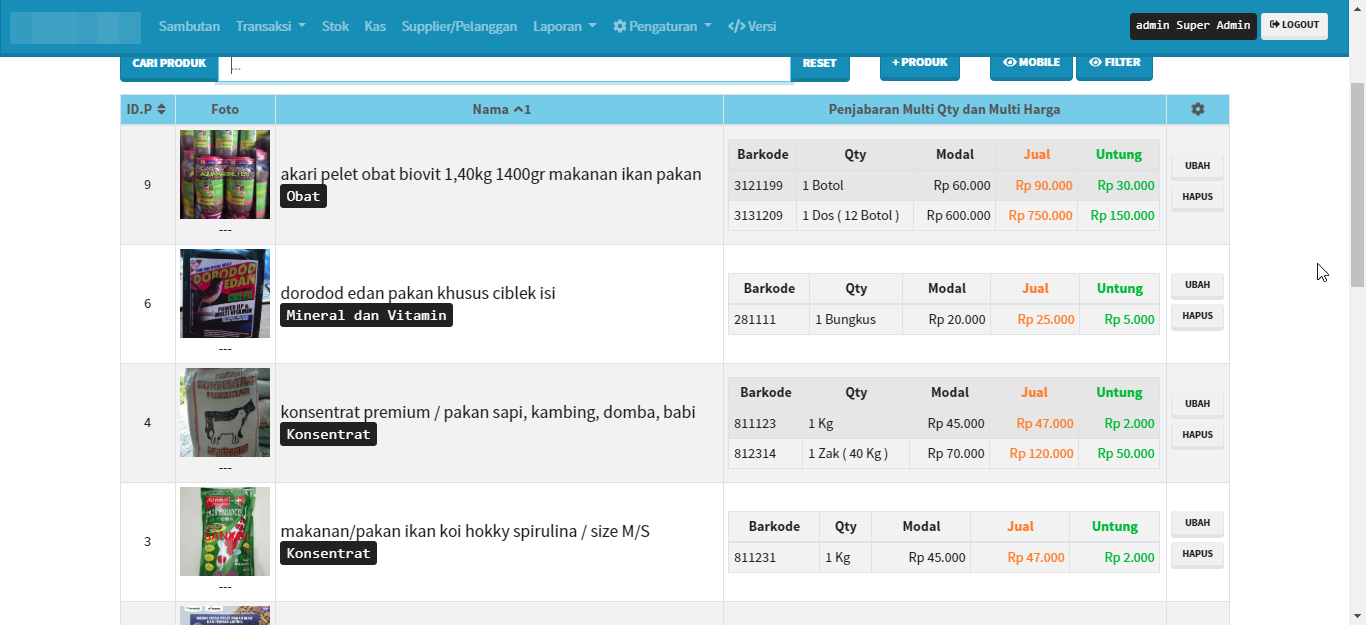Click the gear icon in table header
Screen dimensions: 1366x625
[1197, 109]
